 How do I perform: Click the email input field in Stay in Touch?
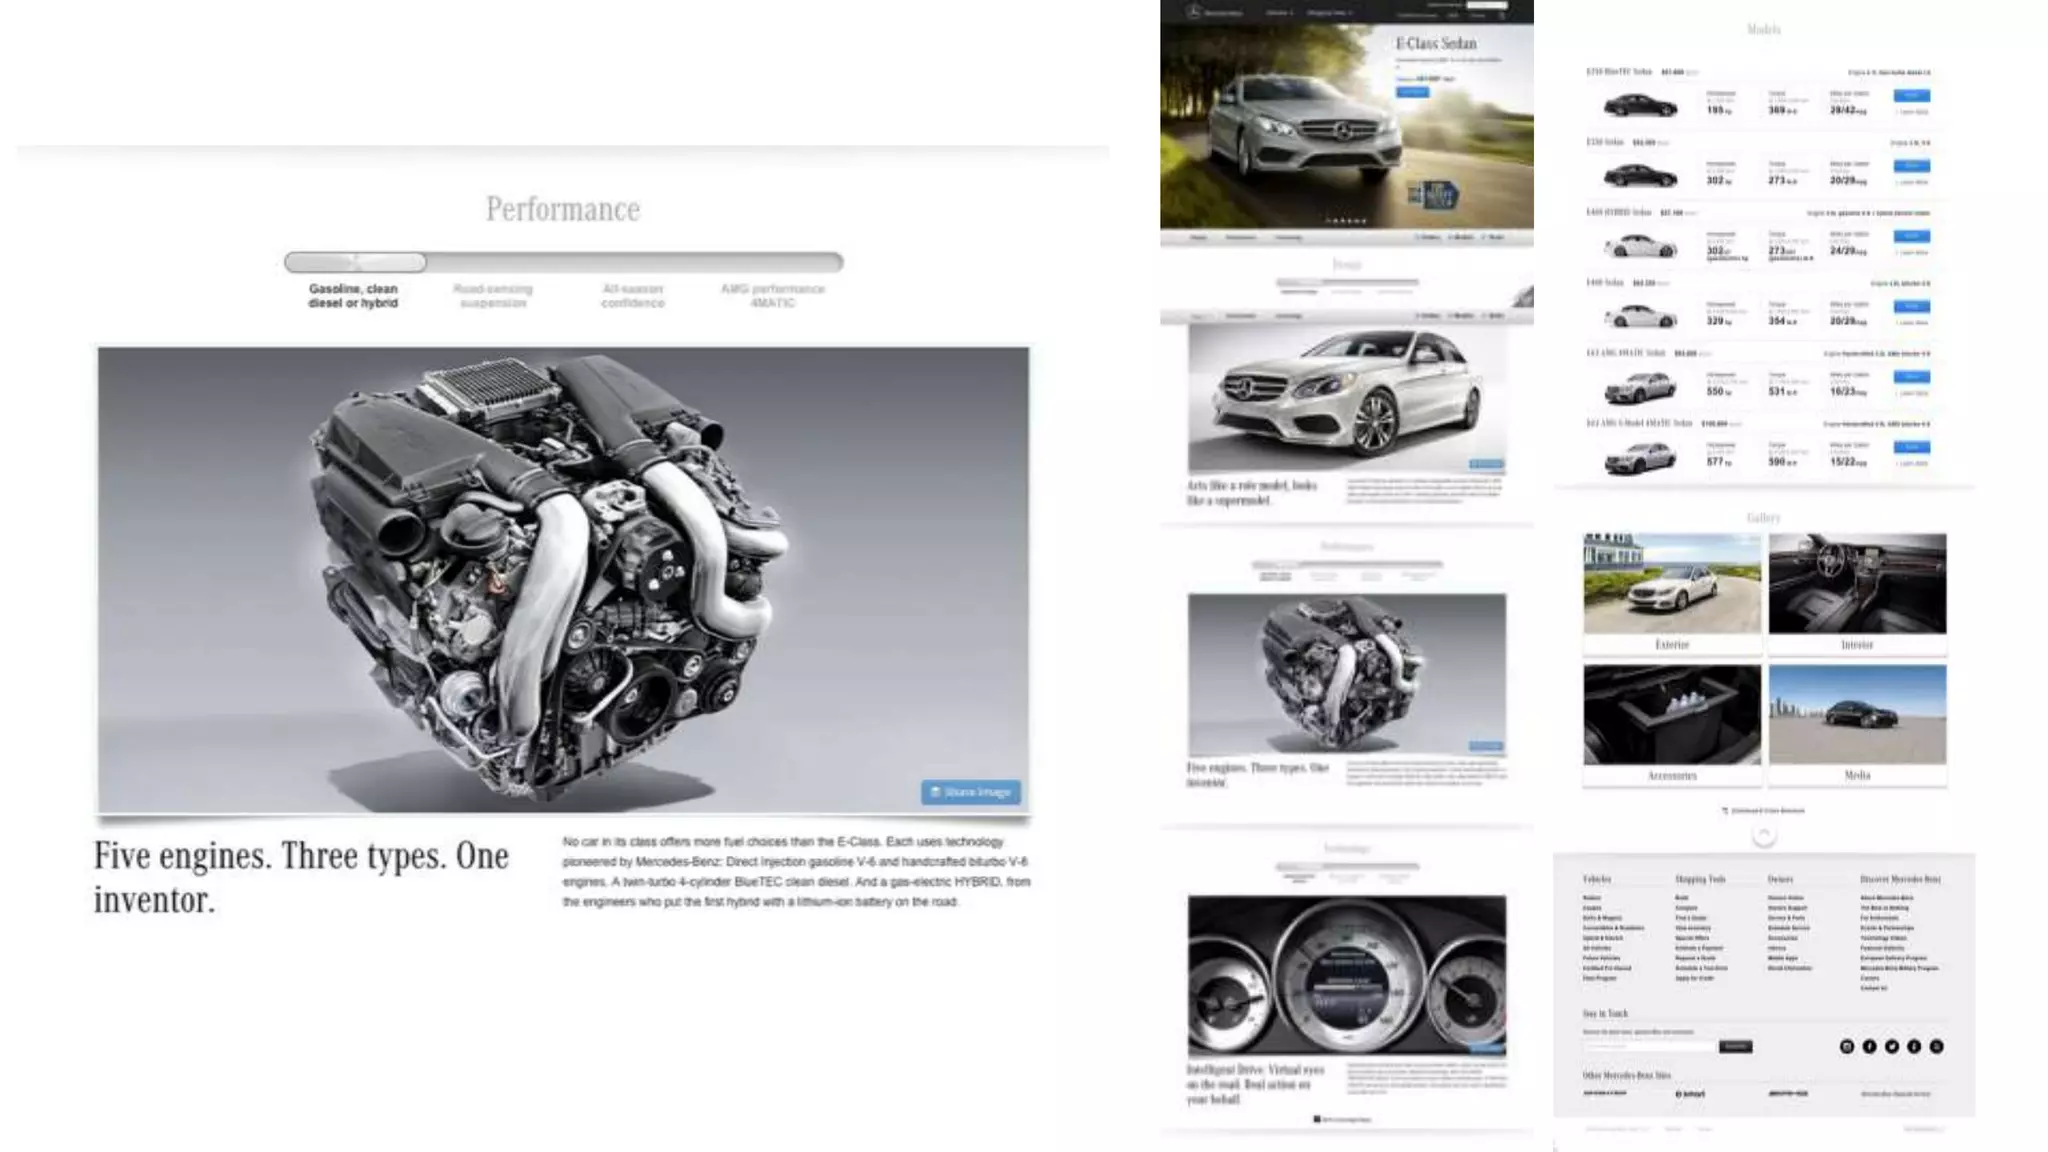coord(1648,1046)
